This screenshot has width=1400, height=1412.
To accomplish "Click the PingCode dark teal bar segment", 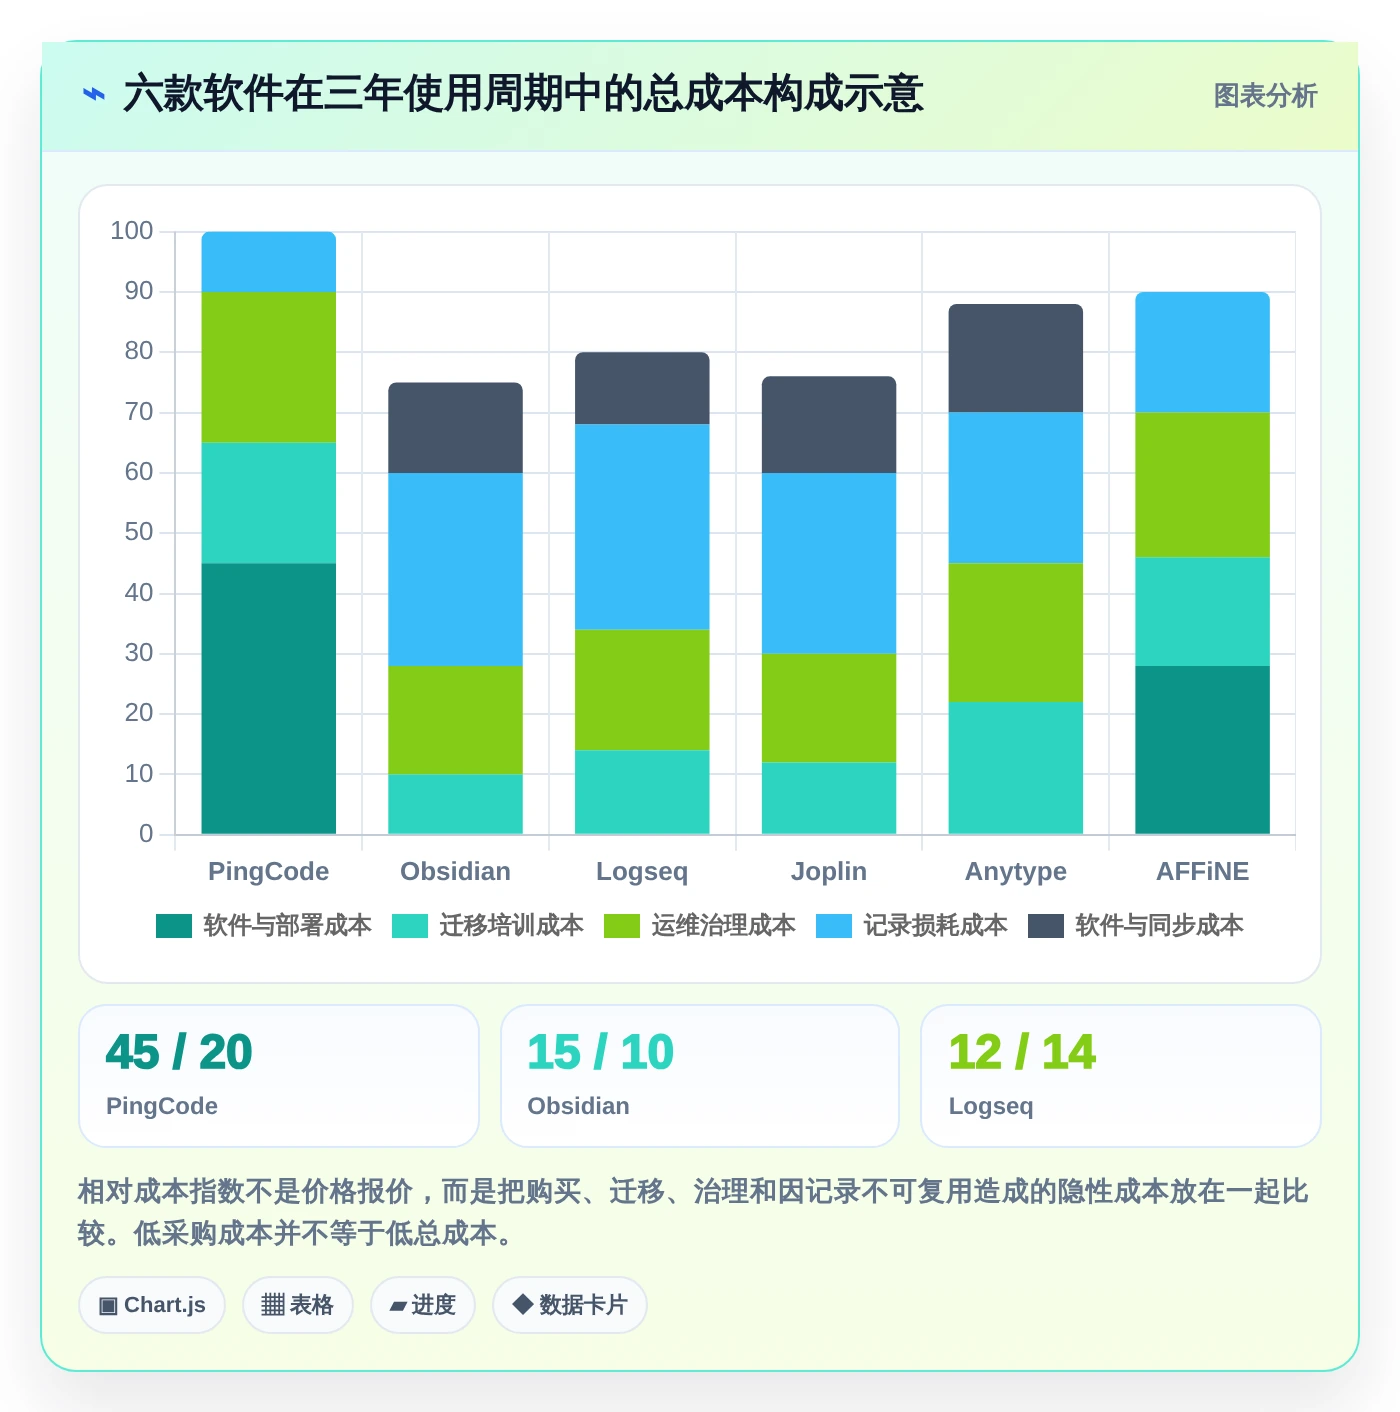I will pyautogui.click(x=269, y=699).
